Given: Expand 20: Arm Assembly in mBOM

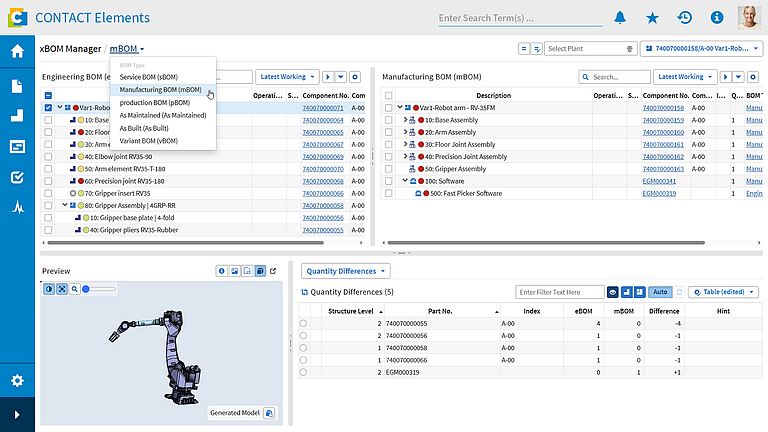Looking at the screenshot, I should pos(405,132).
